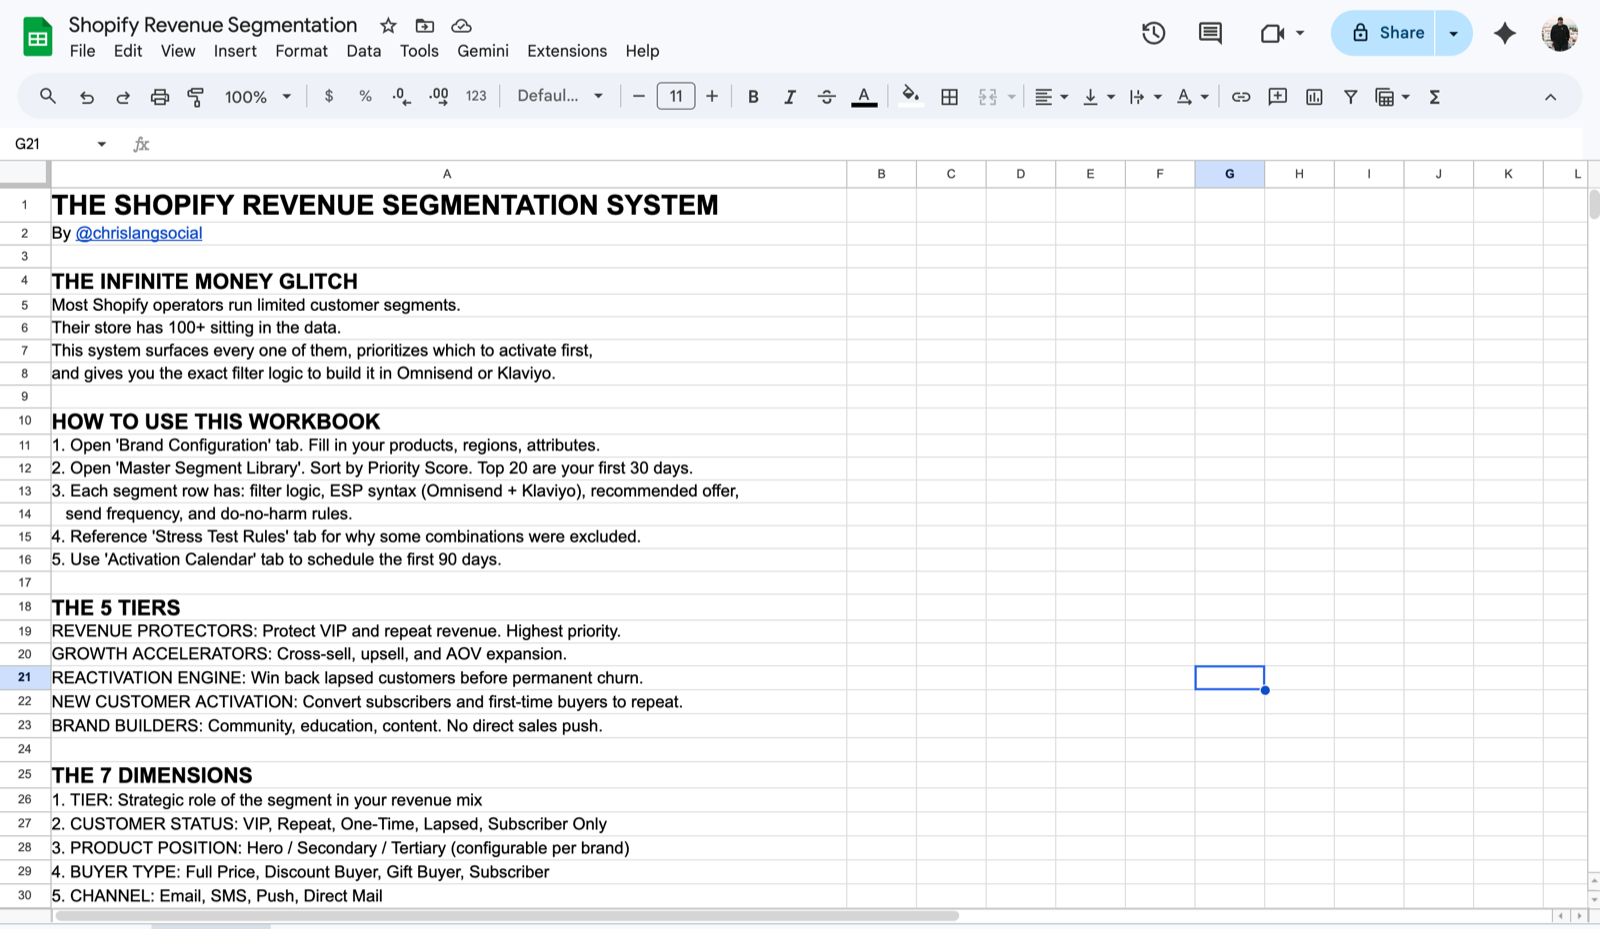
Task: Toggle italic formatting
Action: [790, 97]
